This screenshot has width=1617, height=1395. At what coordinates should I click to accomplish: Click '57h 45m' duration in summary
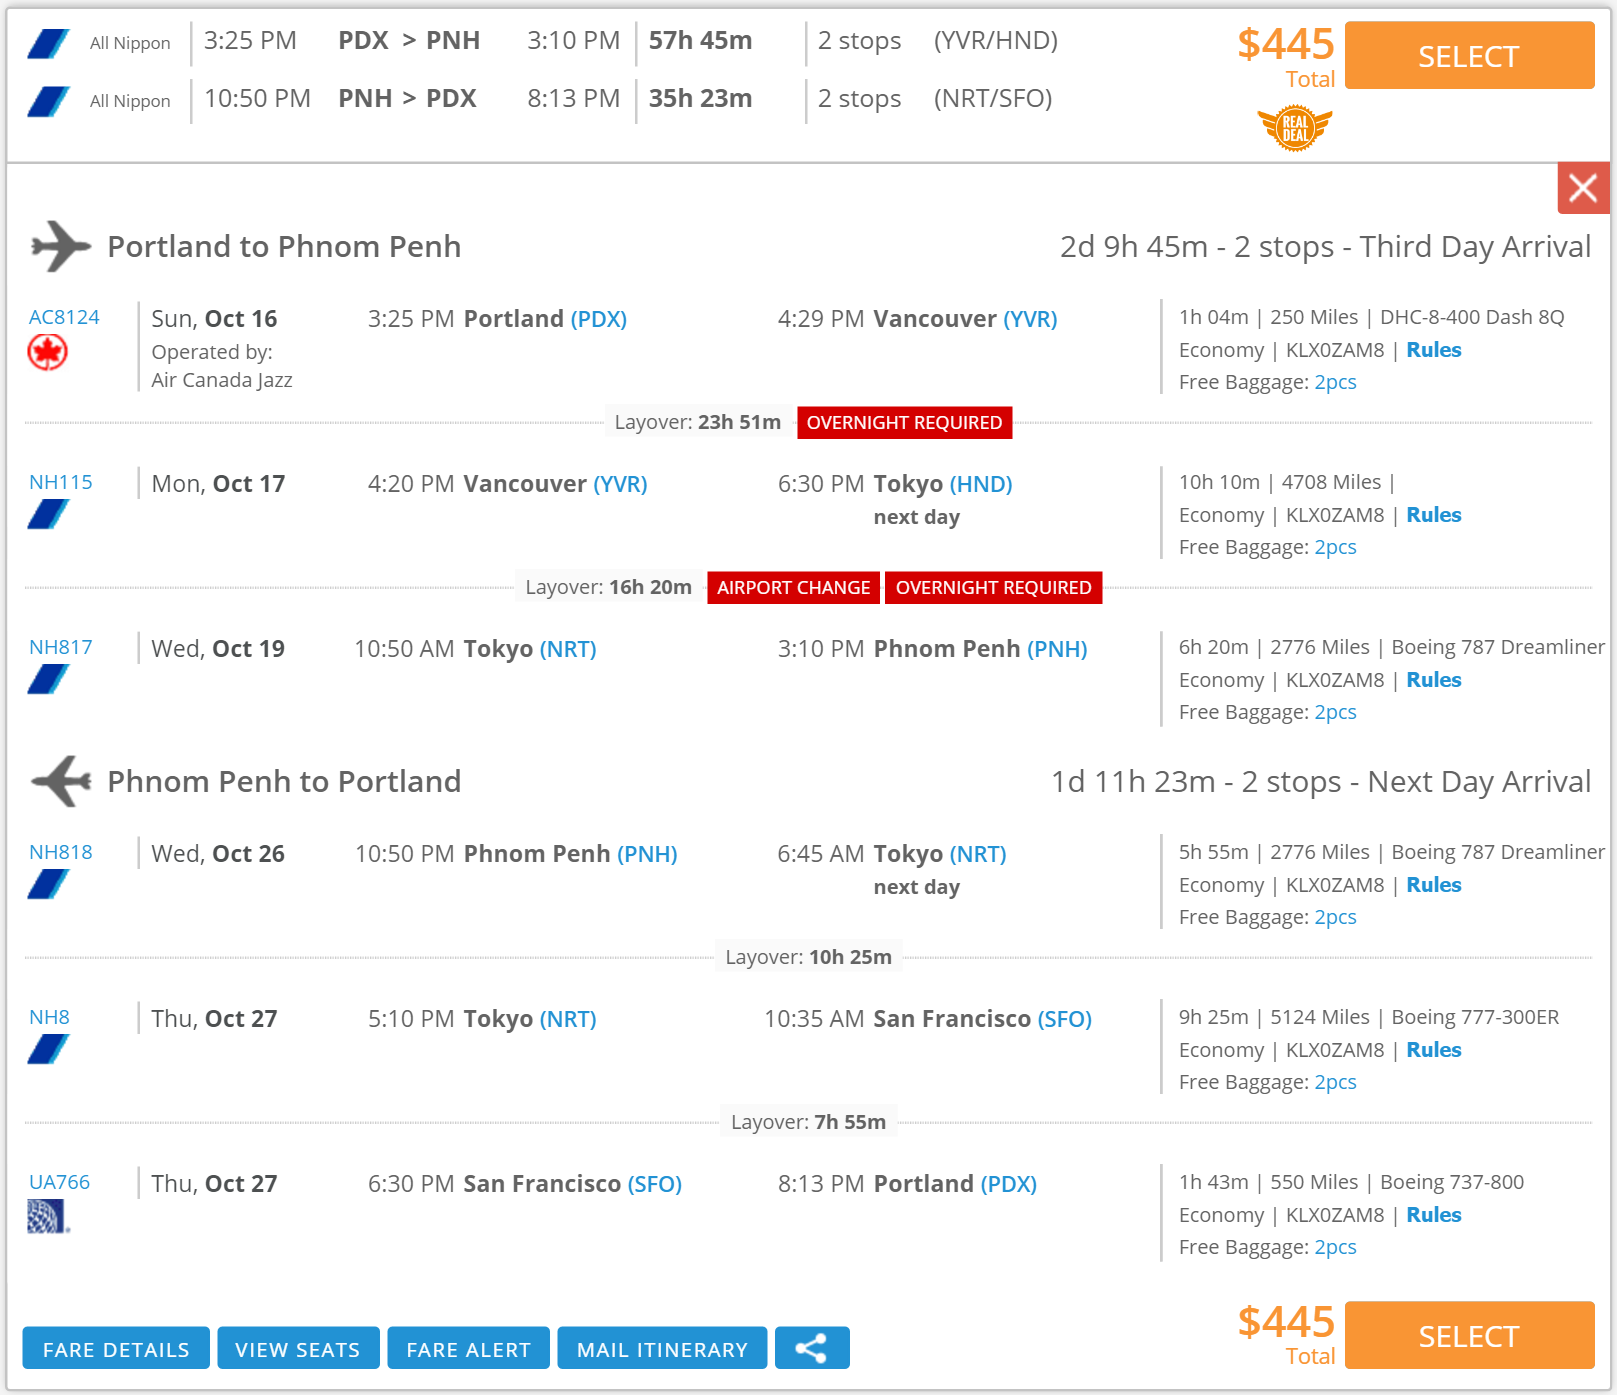[701, 41]
